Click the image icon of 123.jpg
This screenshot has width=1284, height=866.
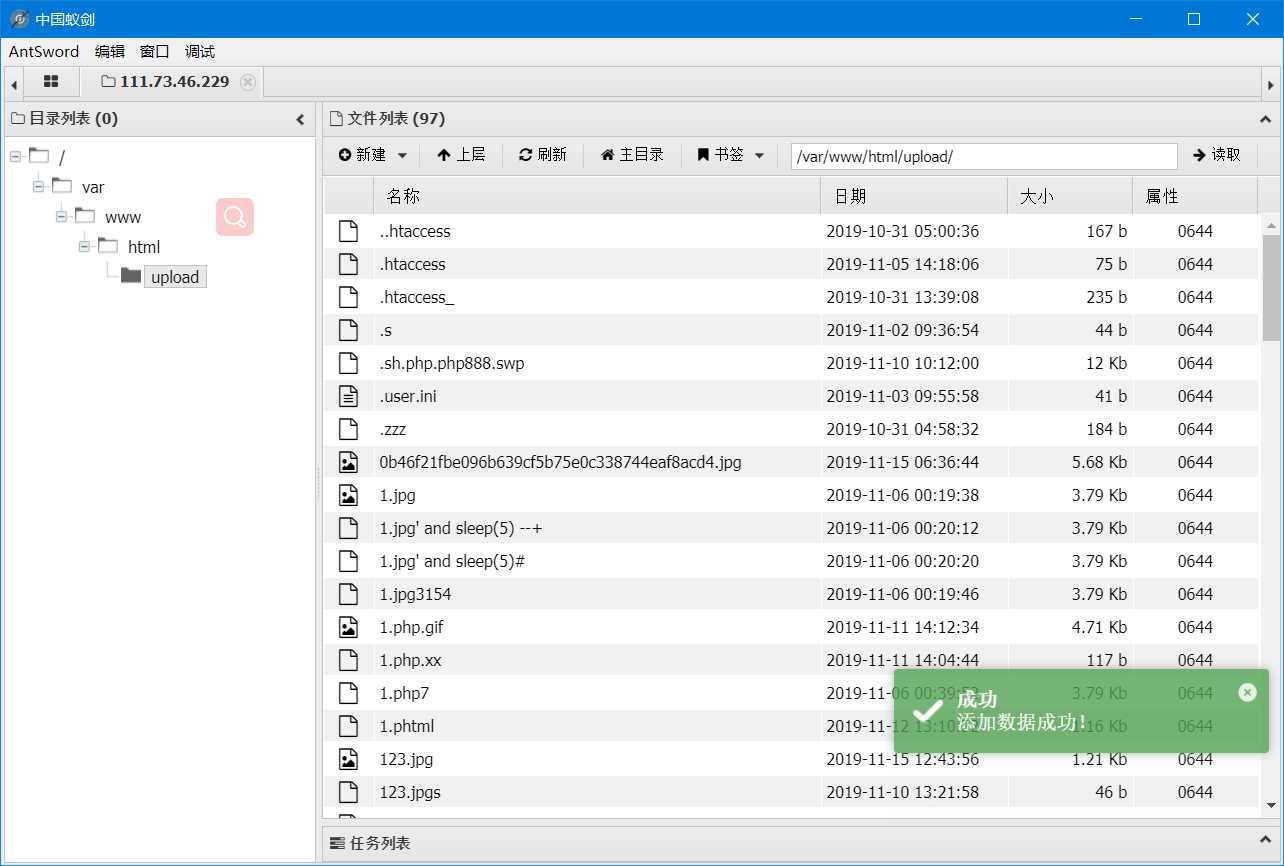tap(348, 759)
